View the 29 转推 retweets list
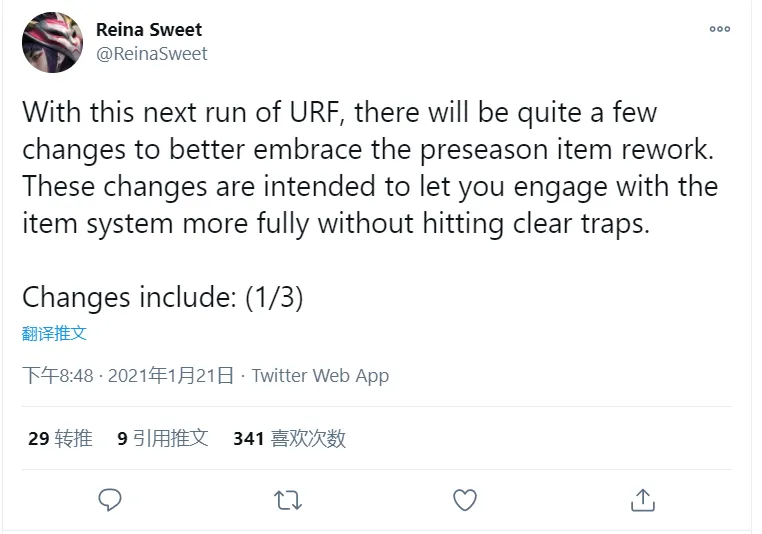 [60, 438]
